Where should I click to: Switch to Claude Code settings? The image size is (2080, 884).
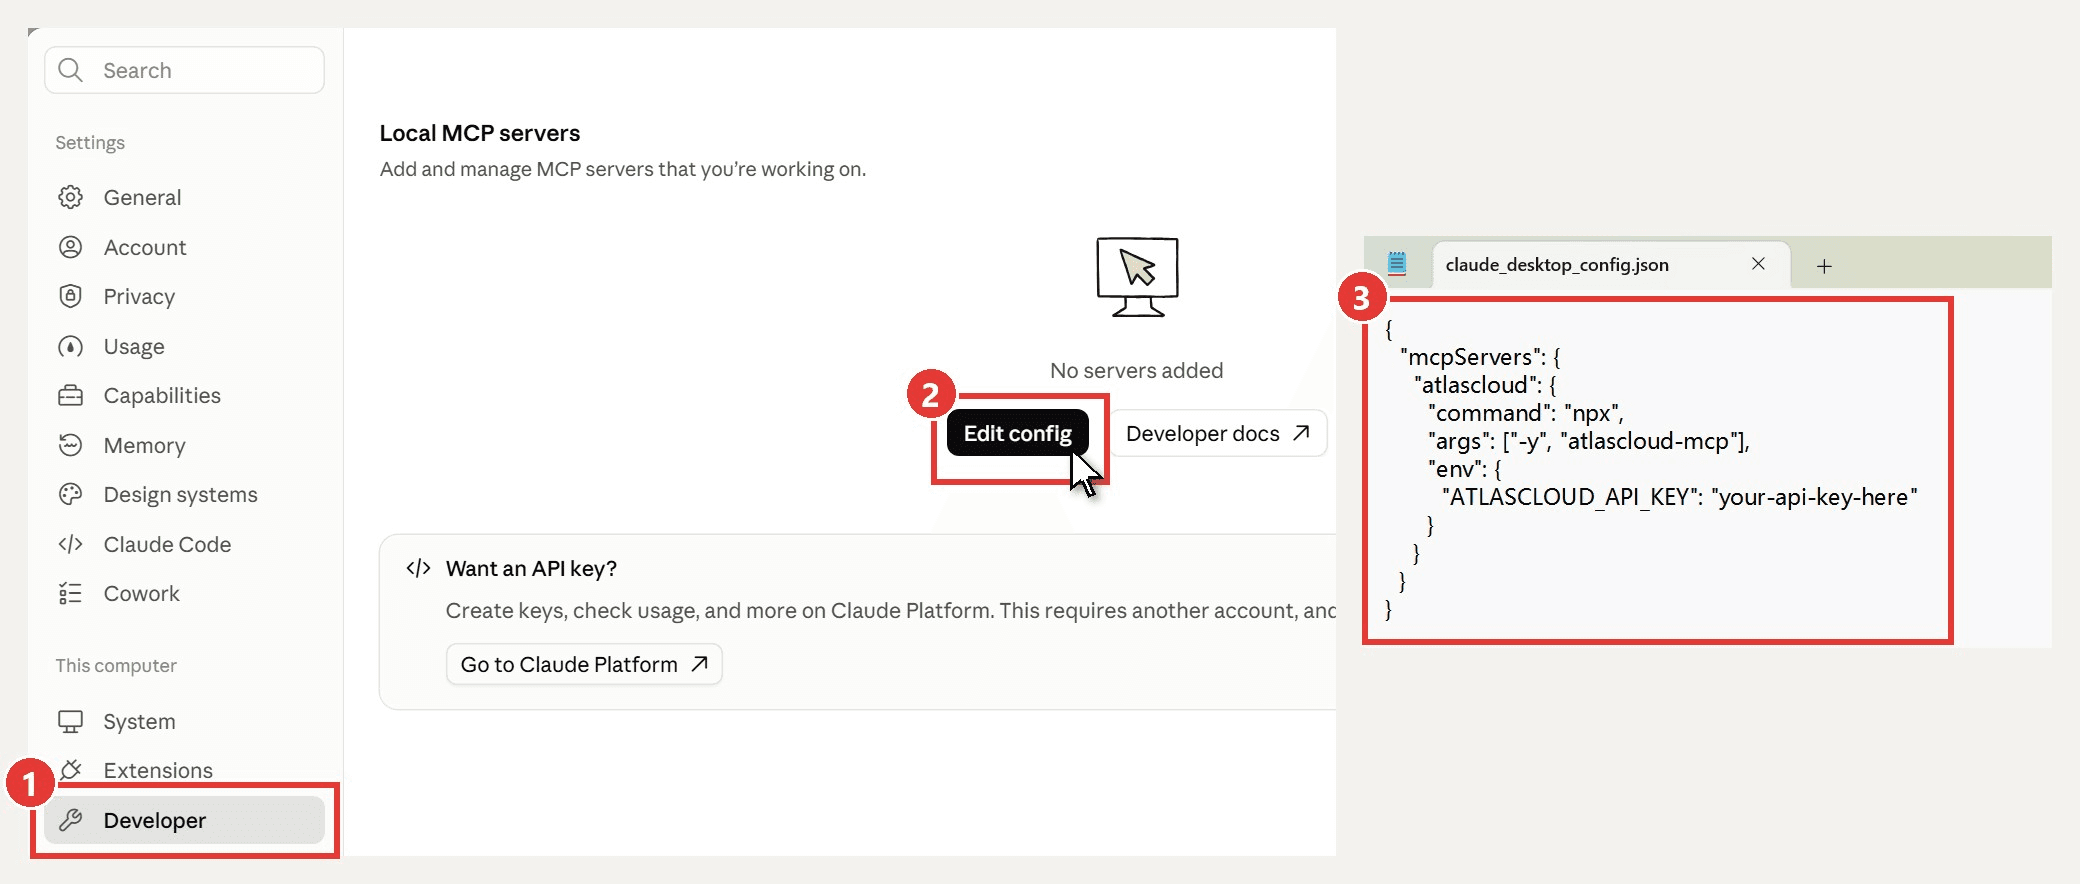pos(184,544)
